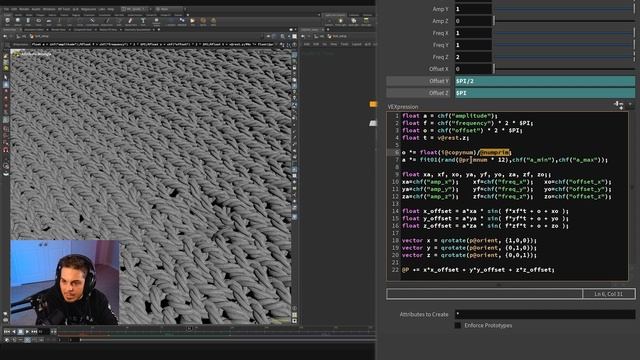This screenshot has width=640, height=360.
Task: Click the highlighted '@numprim' text on line 6
Action: [x=494, y=153]
